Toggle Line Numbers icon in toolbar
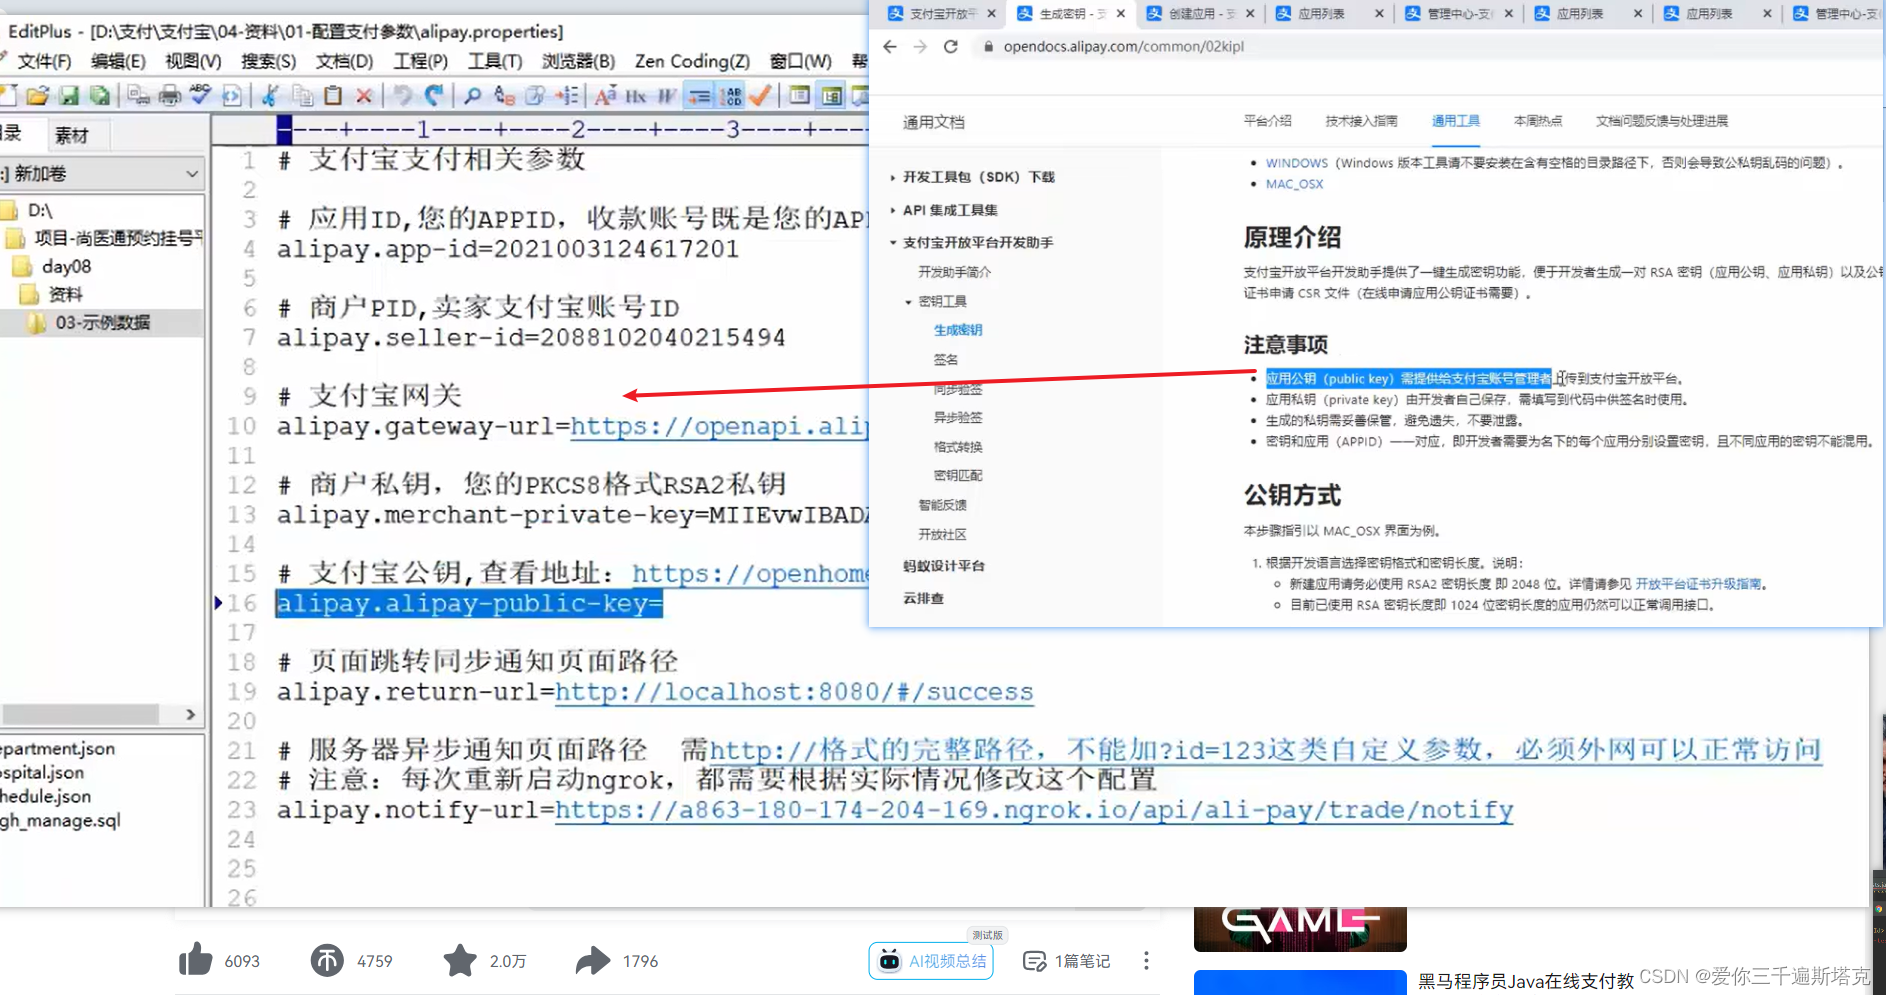Screen dimensions: 1886x995 [731, 96]
